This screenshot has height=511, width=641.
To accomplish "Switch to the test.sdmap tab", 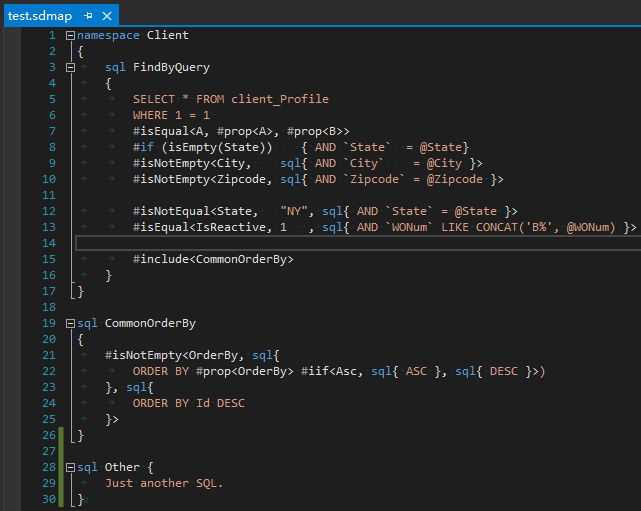I will (x=39, y=15).
